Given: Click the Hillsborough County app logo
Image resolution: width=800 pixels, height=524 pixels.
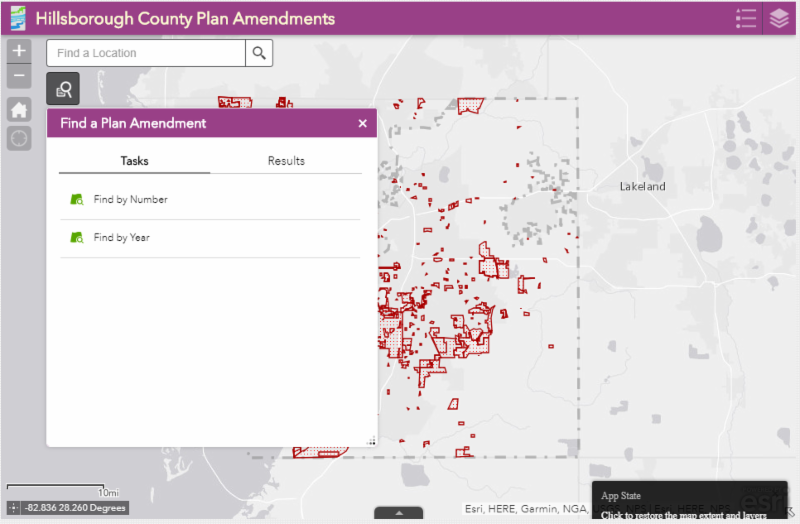Looking at the screenshot, I should click(x=17, y=18).
